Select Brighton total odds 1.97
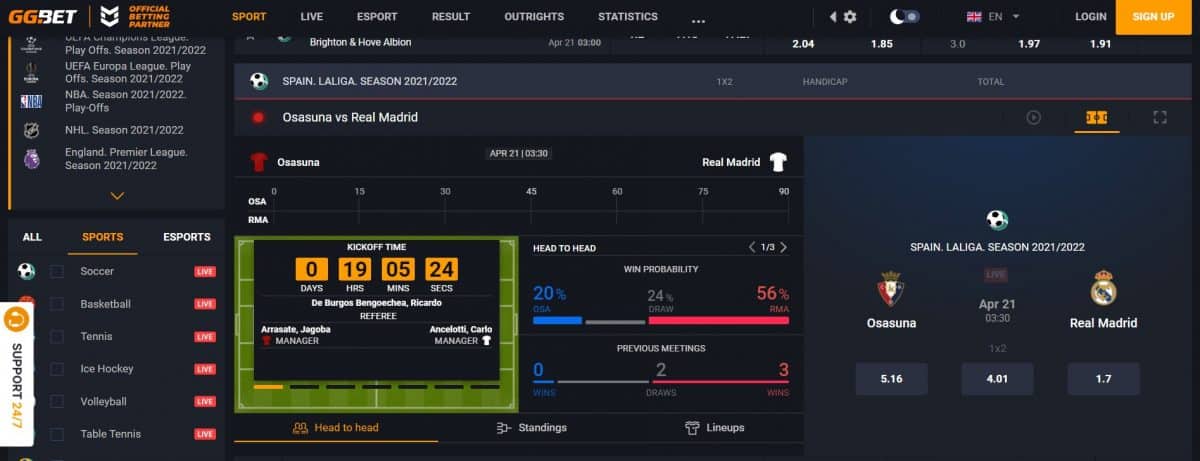 (1029, 44)
